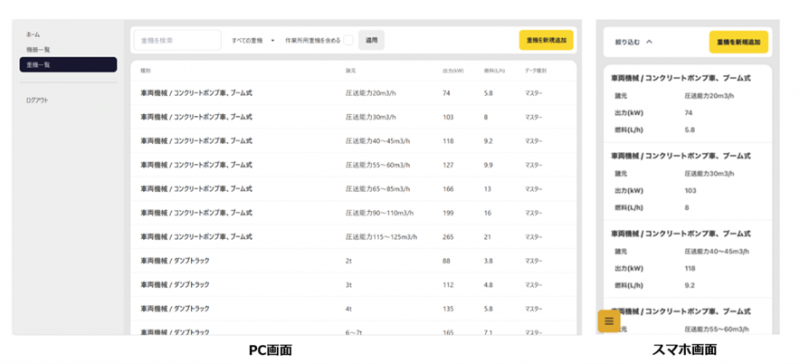Click the 種別 column header

pyautogui.click(x=146, y=70)
